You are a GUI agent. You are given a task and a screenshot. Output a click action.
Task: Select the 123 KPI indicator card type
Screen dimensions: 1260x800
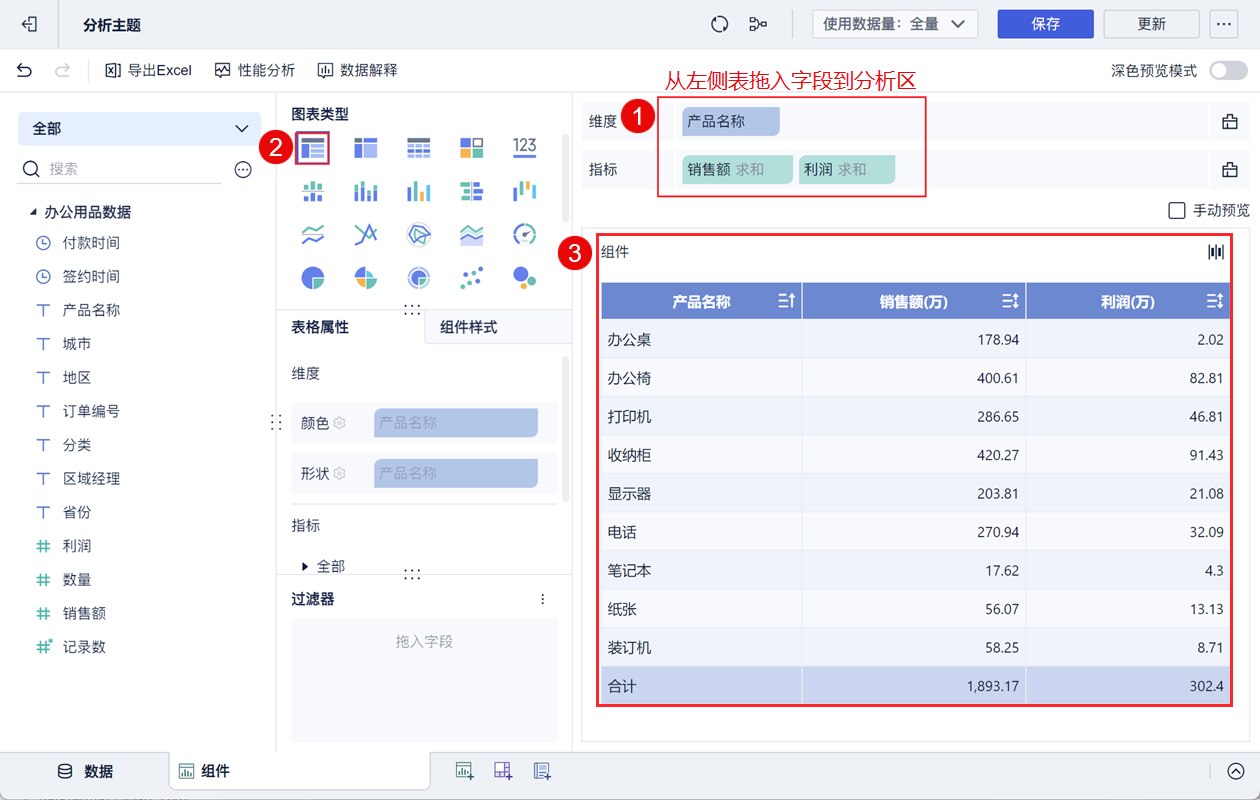point(525,147)
